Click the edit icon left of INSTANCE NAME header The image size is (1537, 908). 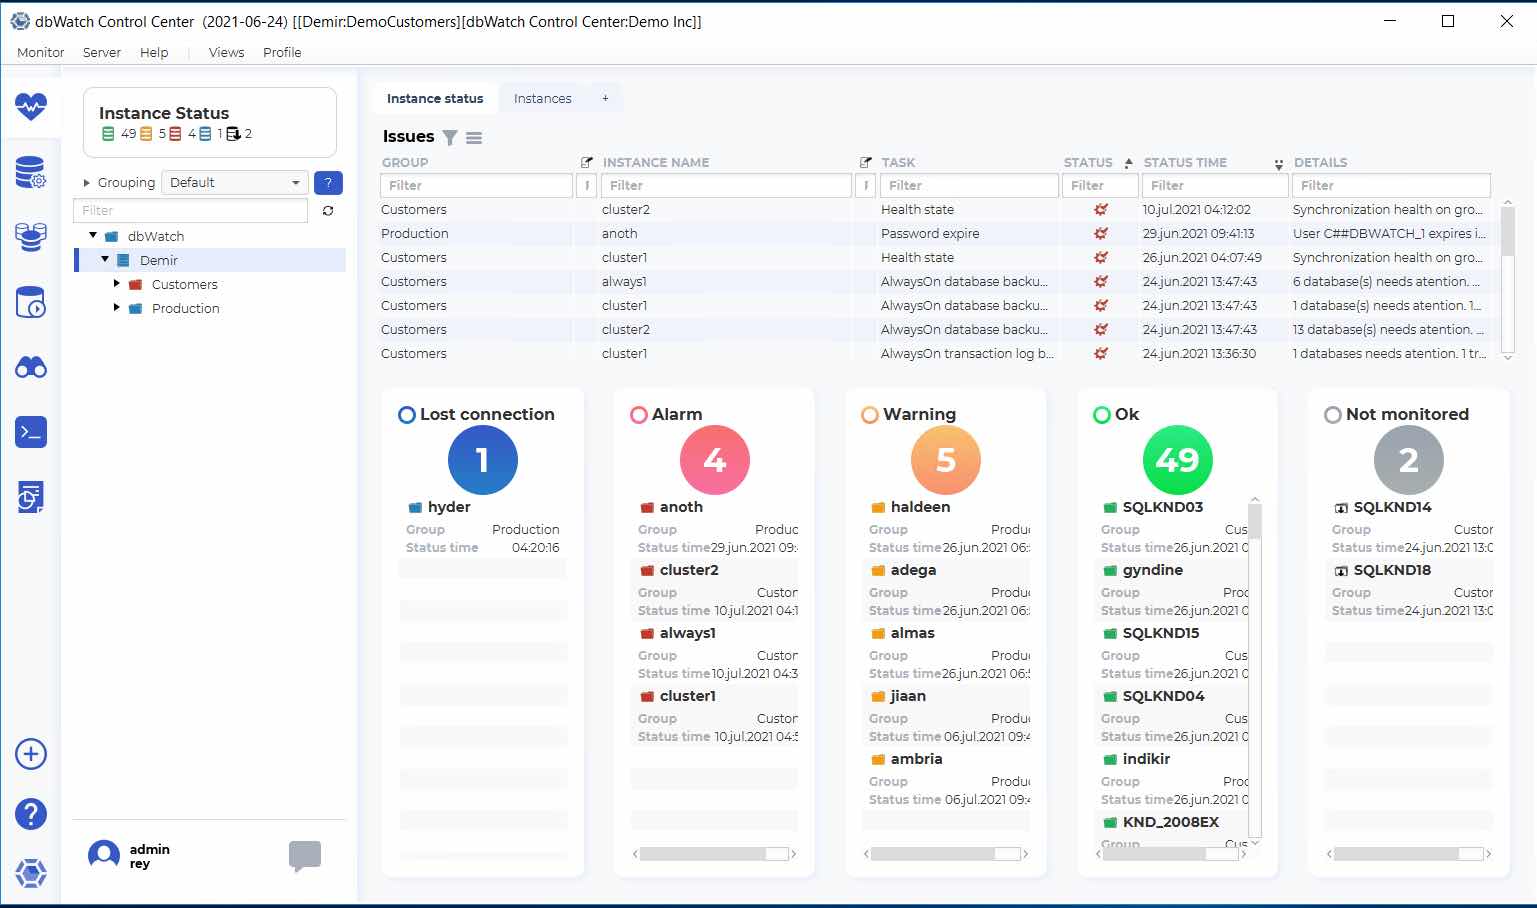(x=587, y=162)
